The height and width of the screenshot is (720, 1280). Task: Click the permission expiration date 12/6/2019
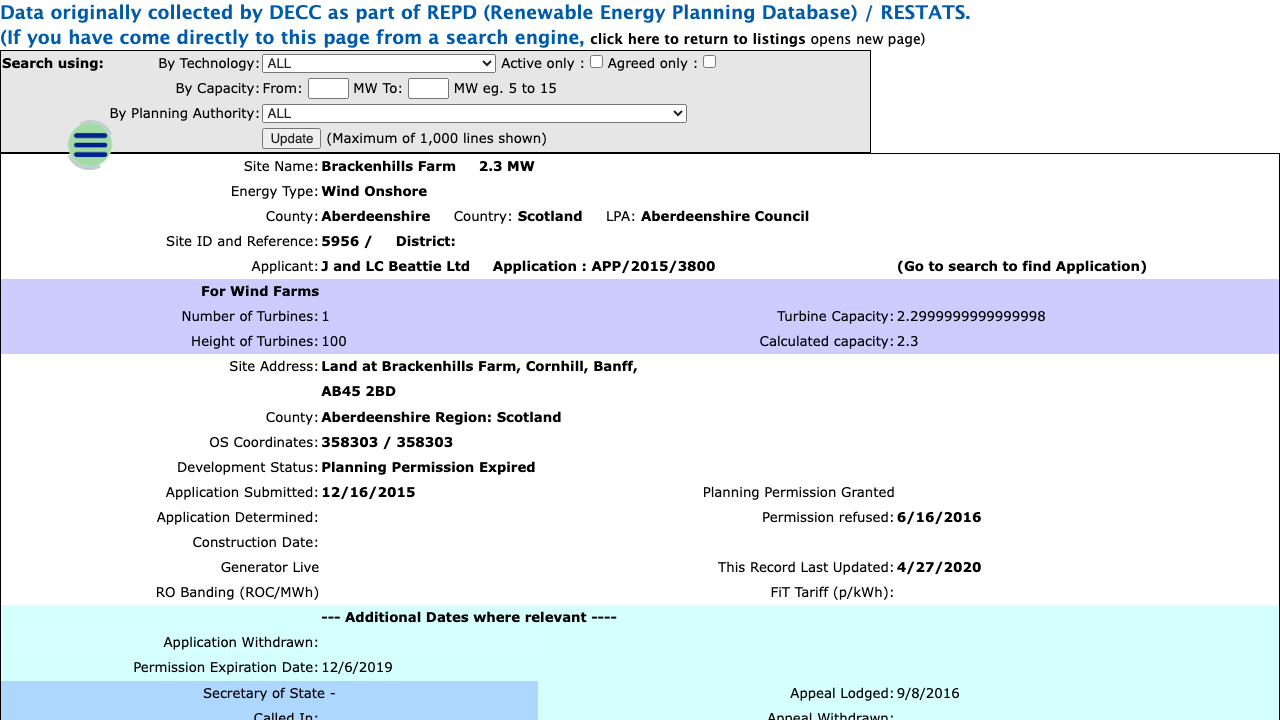tap(357, 667)
